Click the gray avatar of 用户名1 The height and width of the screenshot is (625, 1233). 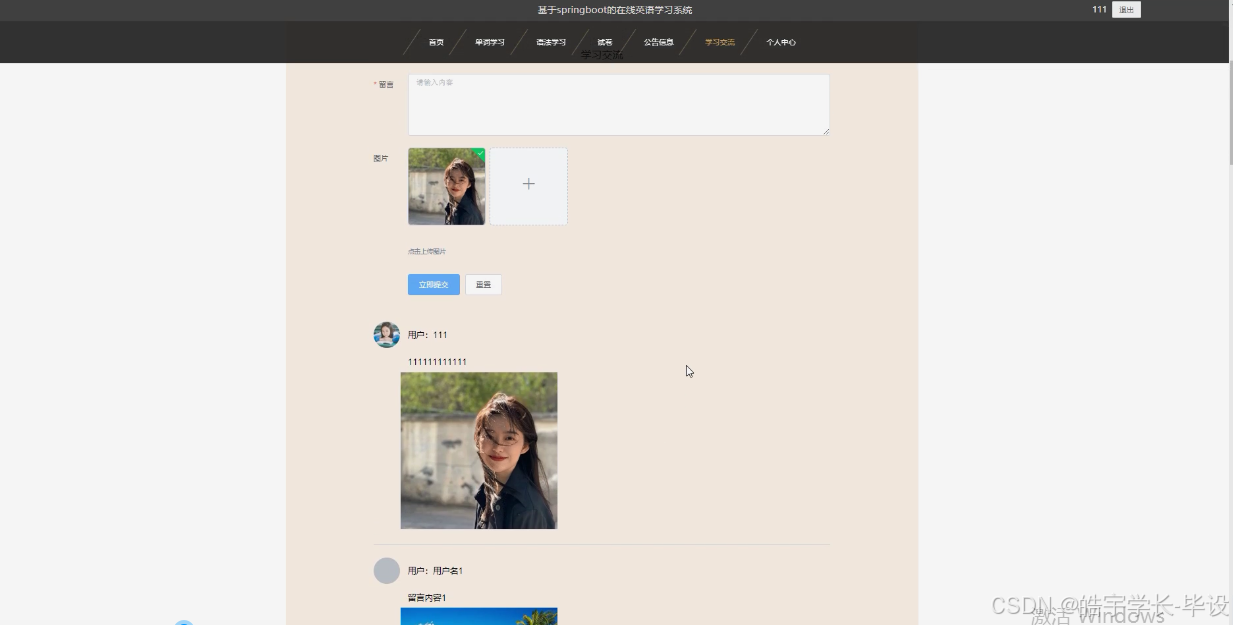(x=387, y=571)
